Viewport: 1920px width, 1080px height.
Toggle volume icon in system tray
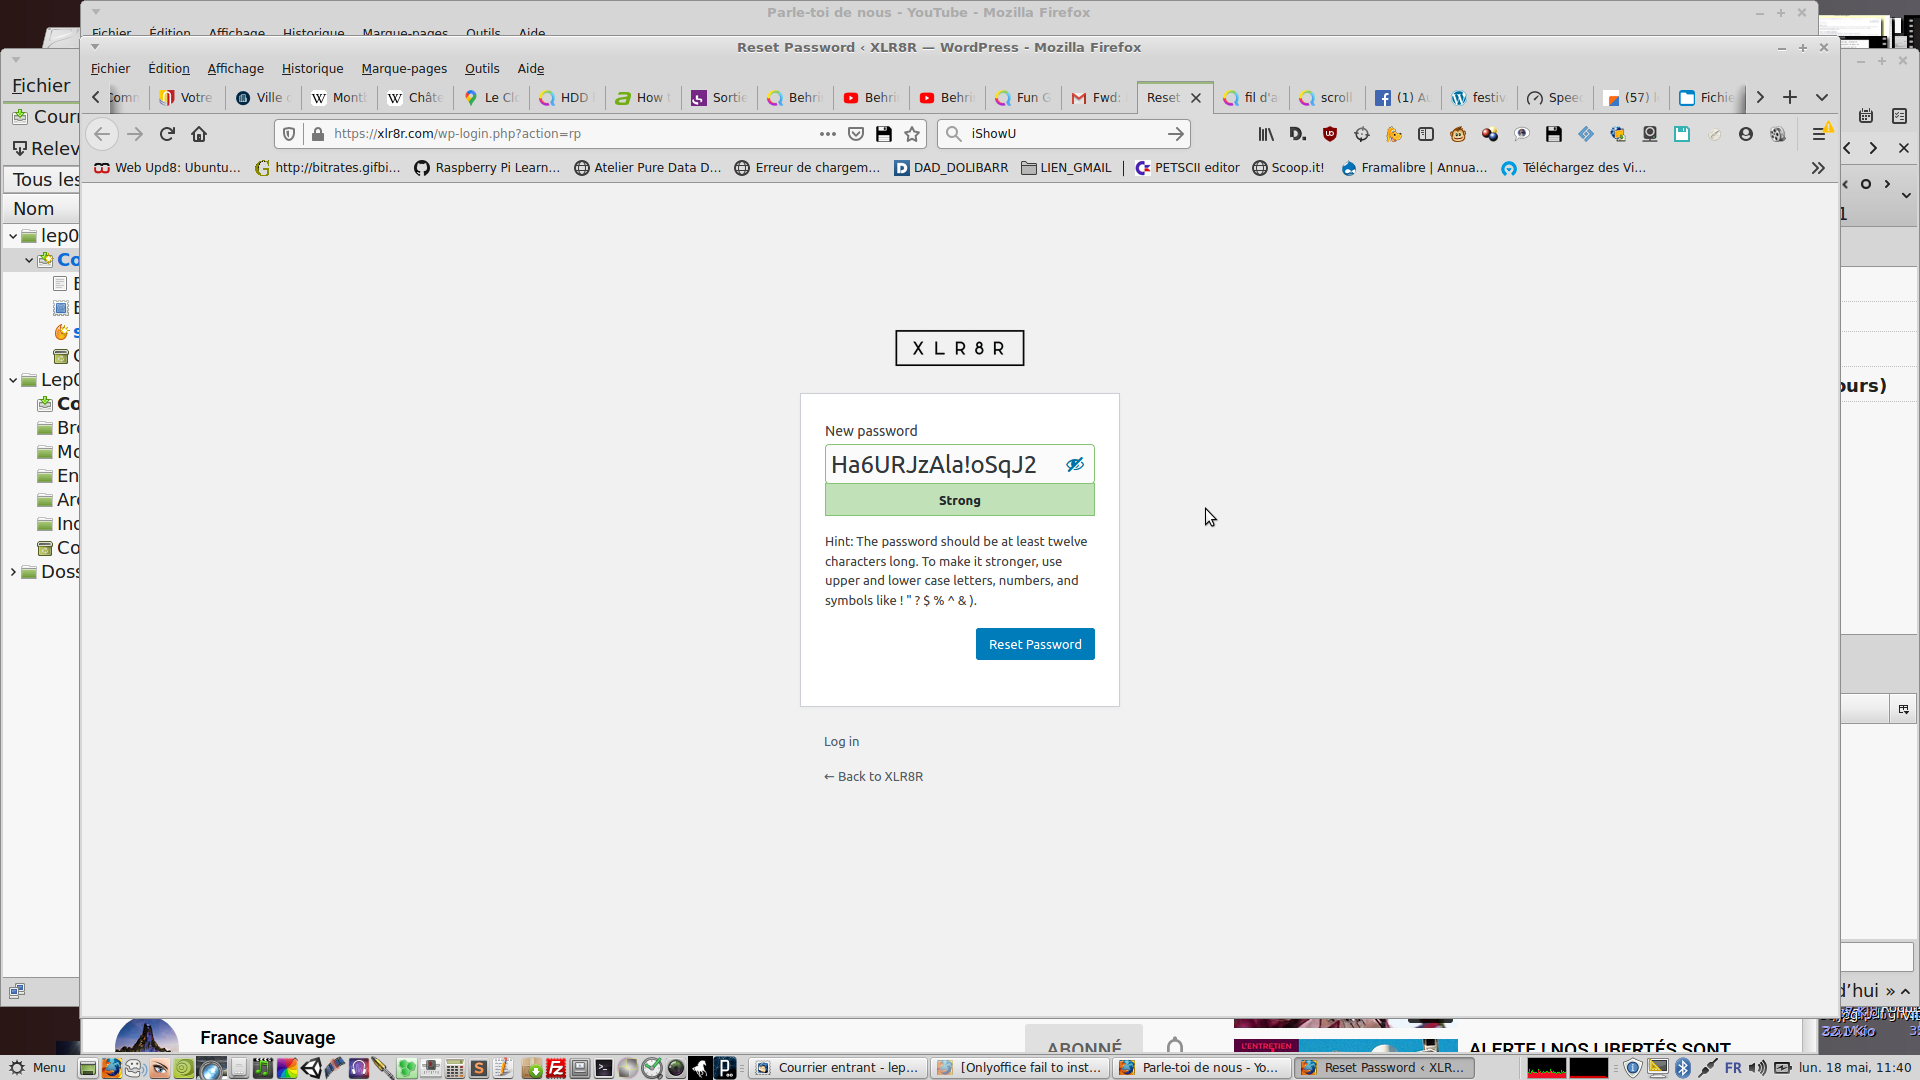click(1757, 1068)
